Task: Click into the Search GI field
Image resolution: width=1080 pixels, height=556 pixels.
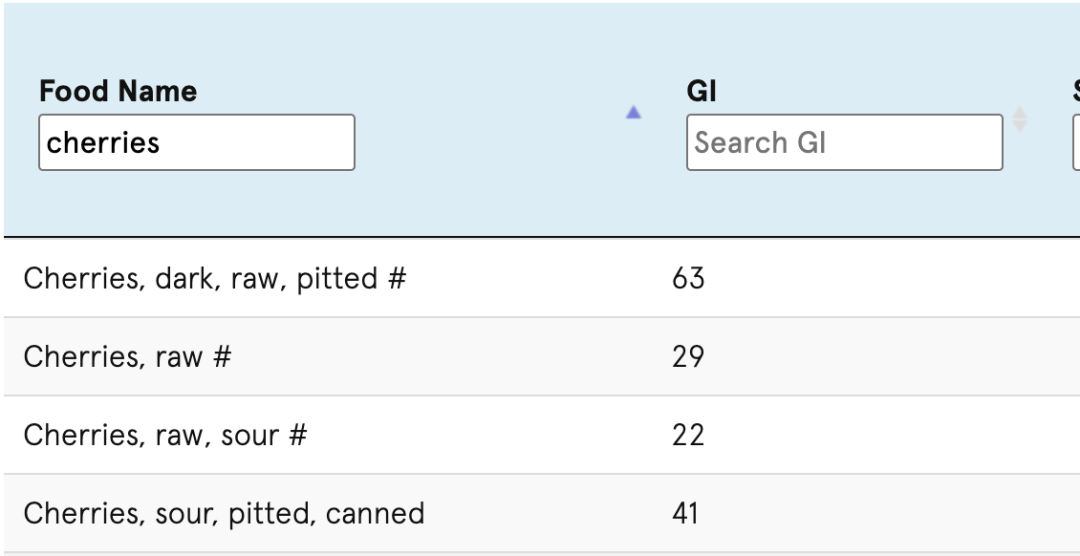Action: (x=844, y=142)
